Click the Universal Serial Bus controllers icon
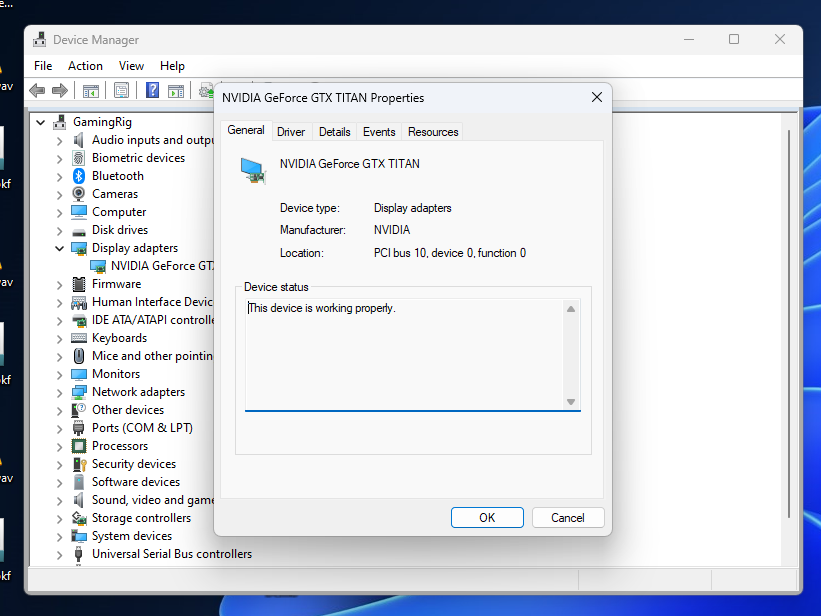 click(x=79, y=554)
